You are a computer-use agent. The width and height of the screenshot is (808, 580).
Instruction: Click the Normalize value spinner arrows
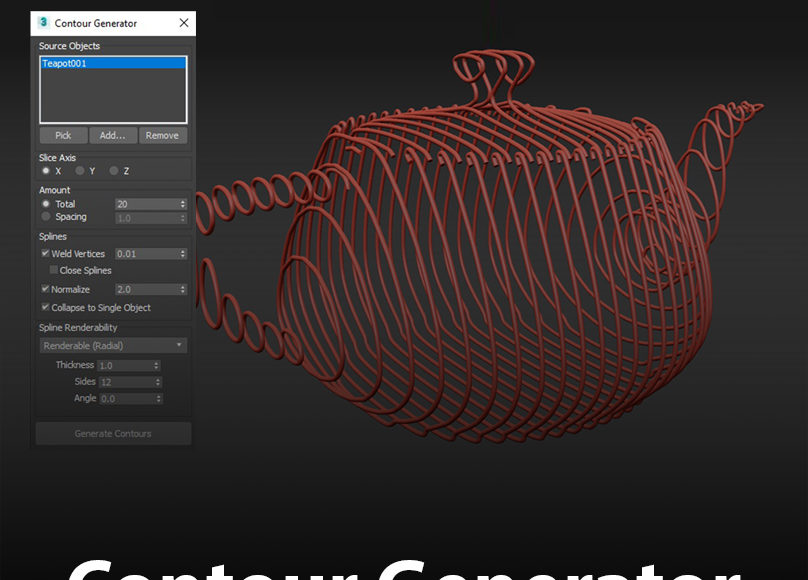(183, 290)
